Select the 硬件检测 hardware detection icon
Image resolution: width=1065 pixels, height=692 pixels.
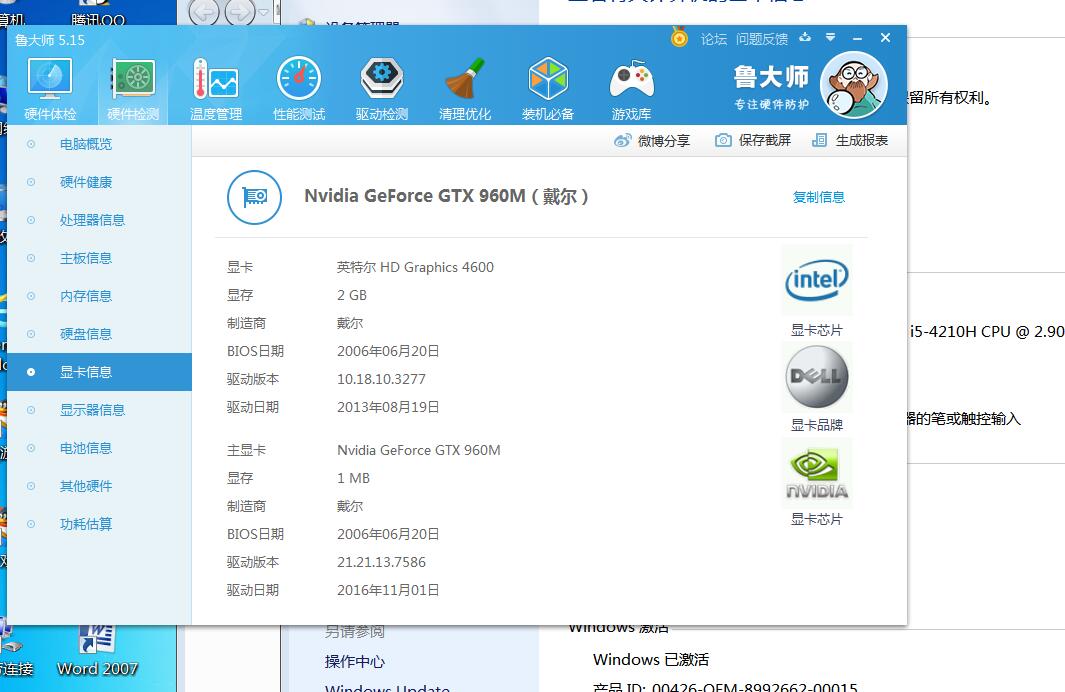pyautogui.click(x=133, y=88)
